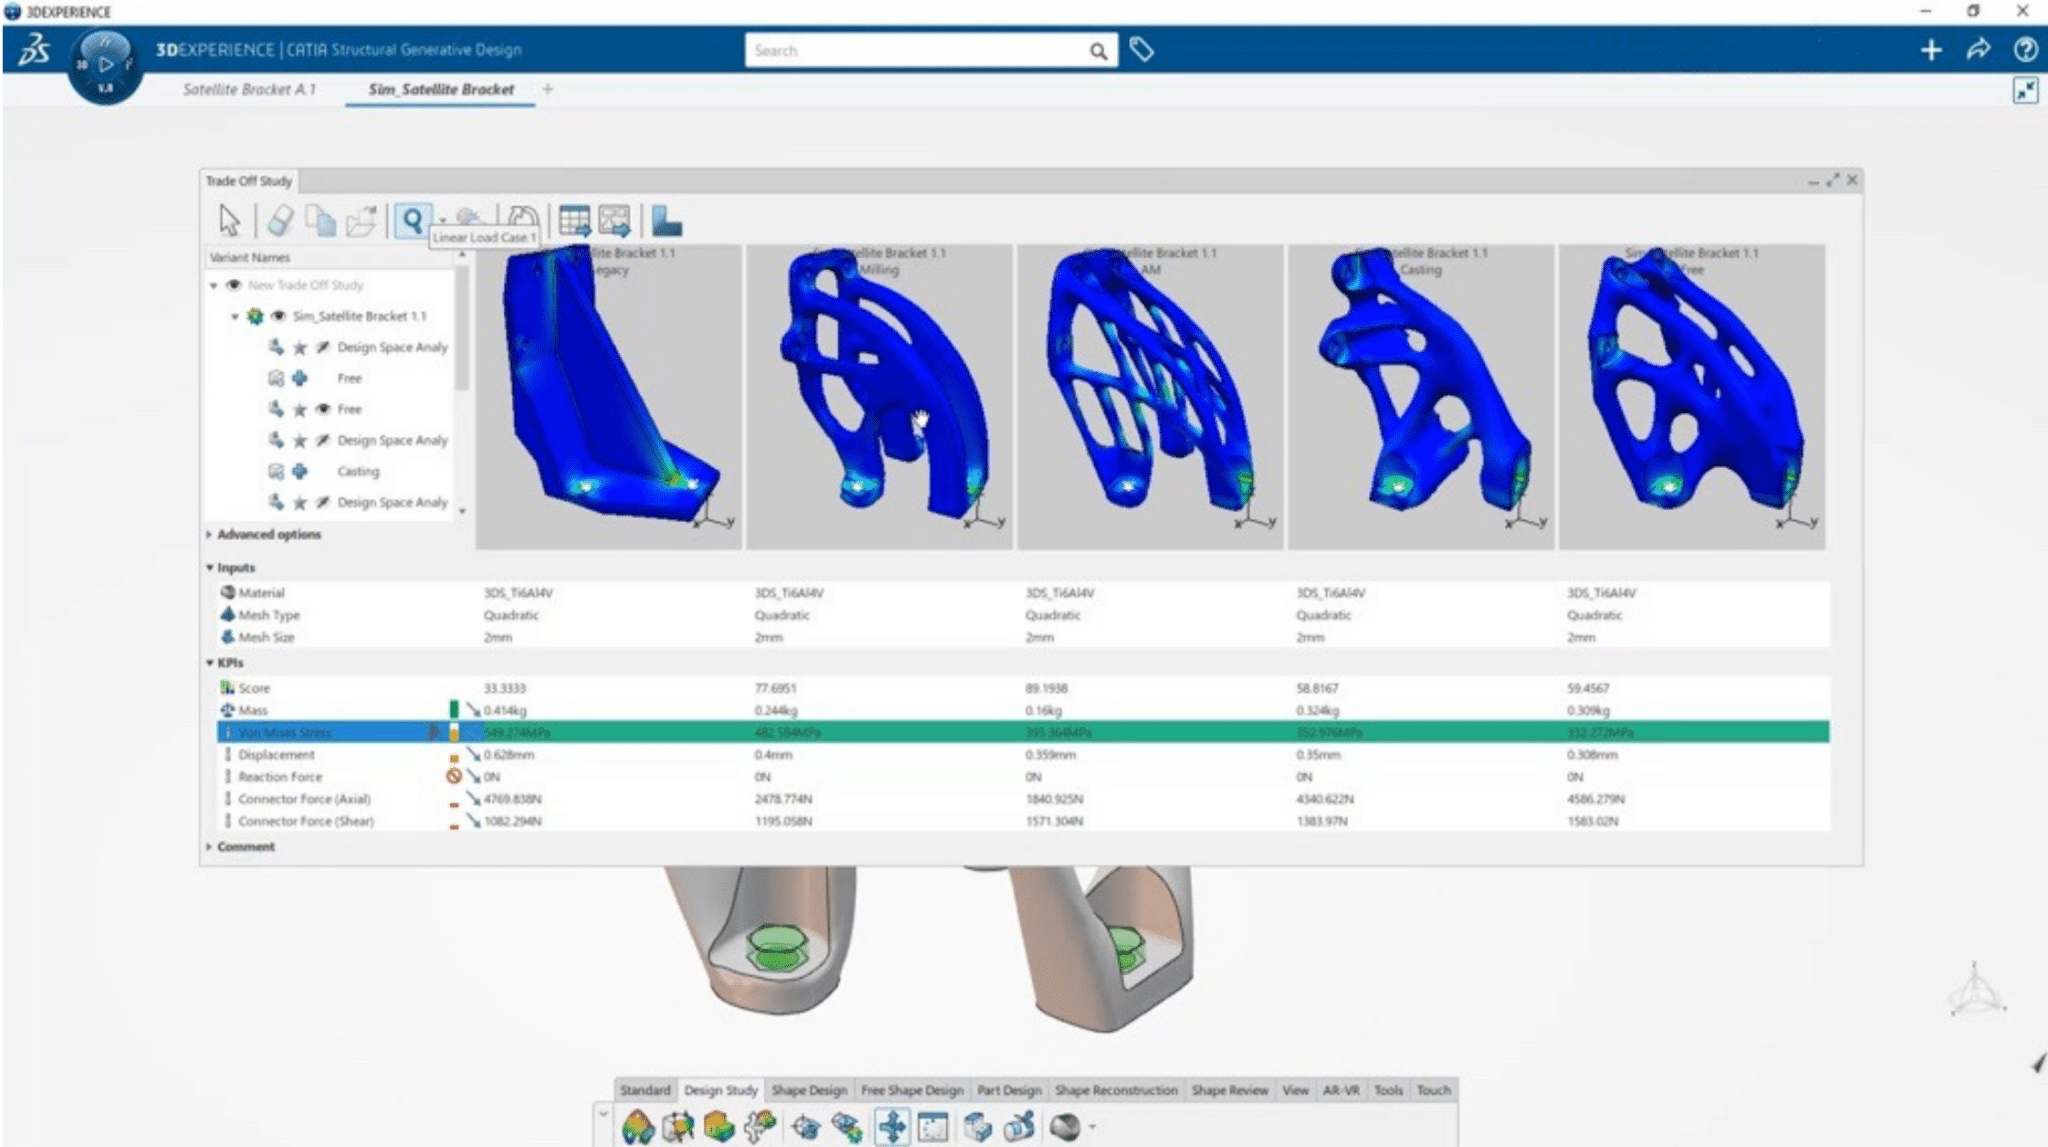Click the blue L-shaped chart icon
Screen dimensions: 2048x1147
[666, 220]
